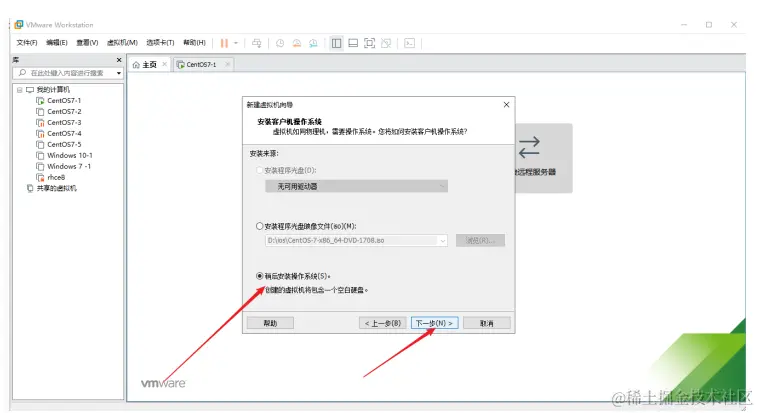Select CentOS7-5 in the library tree
The height and width of the screenshot is (413, 759).
[64, 144]
